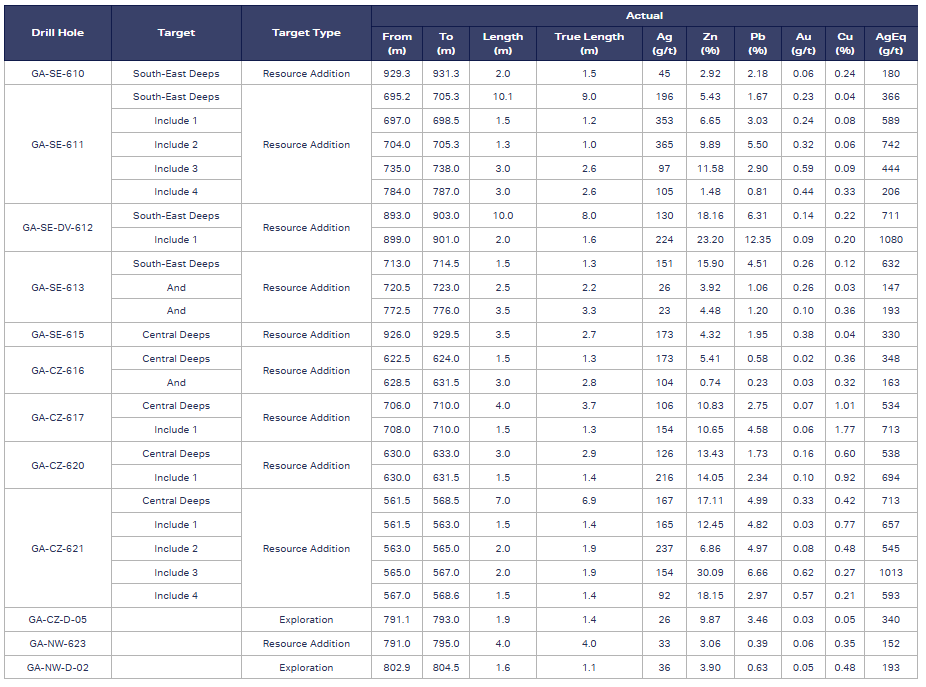Select the GA-CZ-617 drill hole cell
The width and height of the screenshot is (926, 687).
click(x=57, y=418)
